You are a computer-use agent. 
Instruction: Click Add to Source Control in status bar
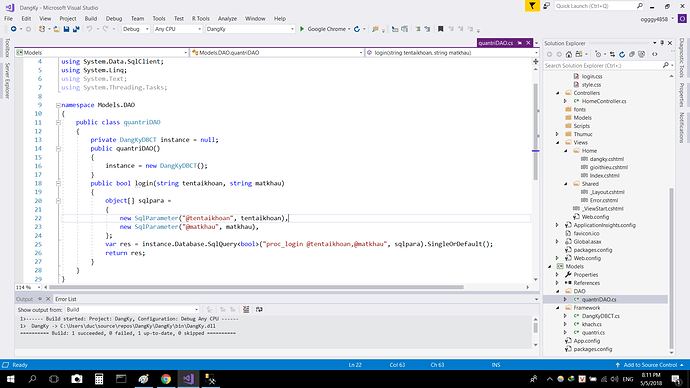[650, 365]
